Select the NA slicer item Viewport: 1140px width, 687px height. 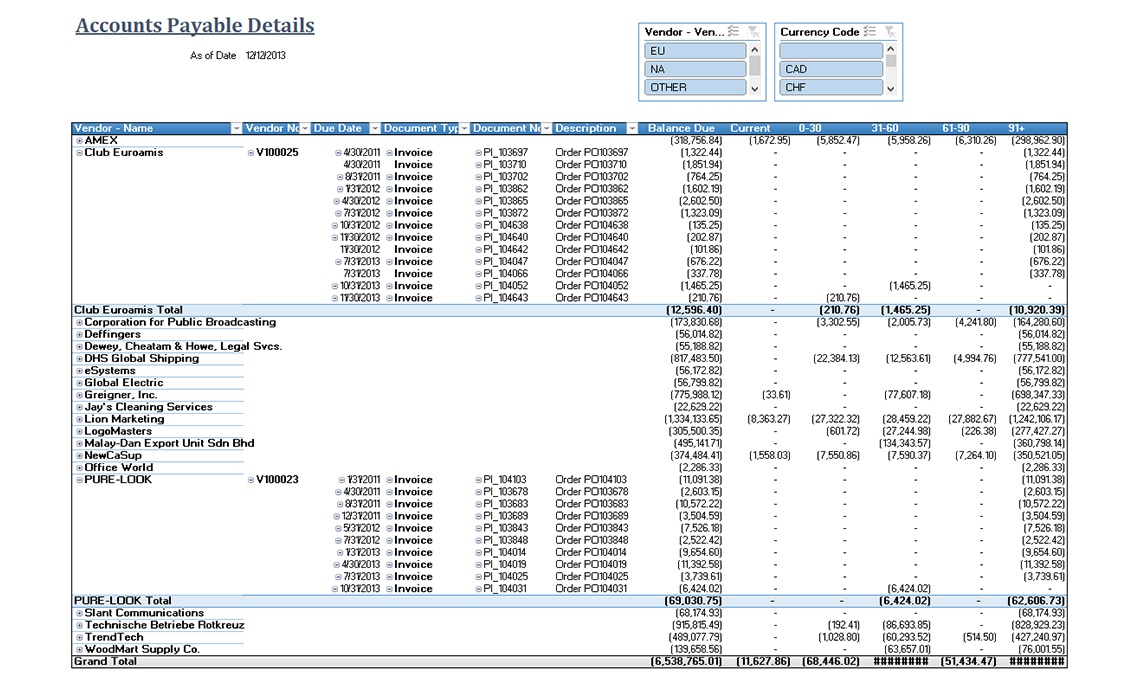(695, 69)
